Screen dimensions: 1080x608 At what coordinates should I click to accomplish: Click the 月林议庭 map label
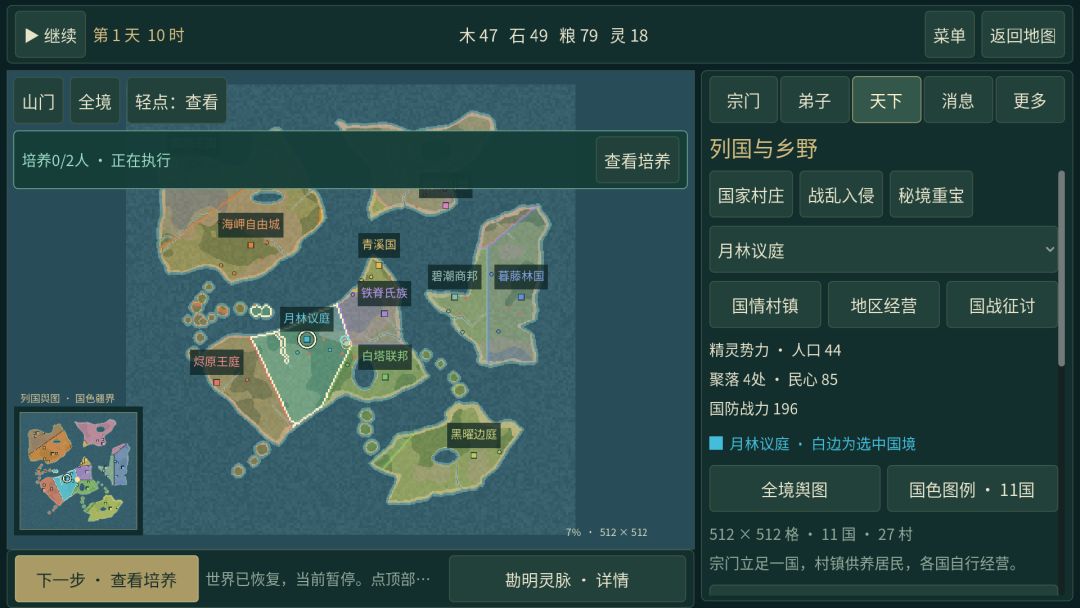point(307,318)
